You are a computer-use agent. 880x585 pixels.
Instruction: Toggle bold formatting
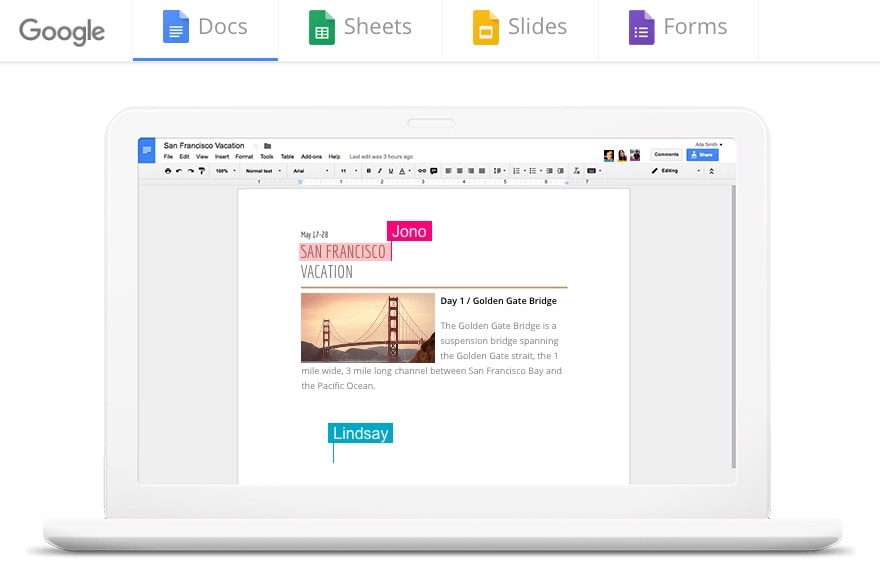(369, 171)
